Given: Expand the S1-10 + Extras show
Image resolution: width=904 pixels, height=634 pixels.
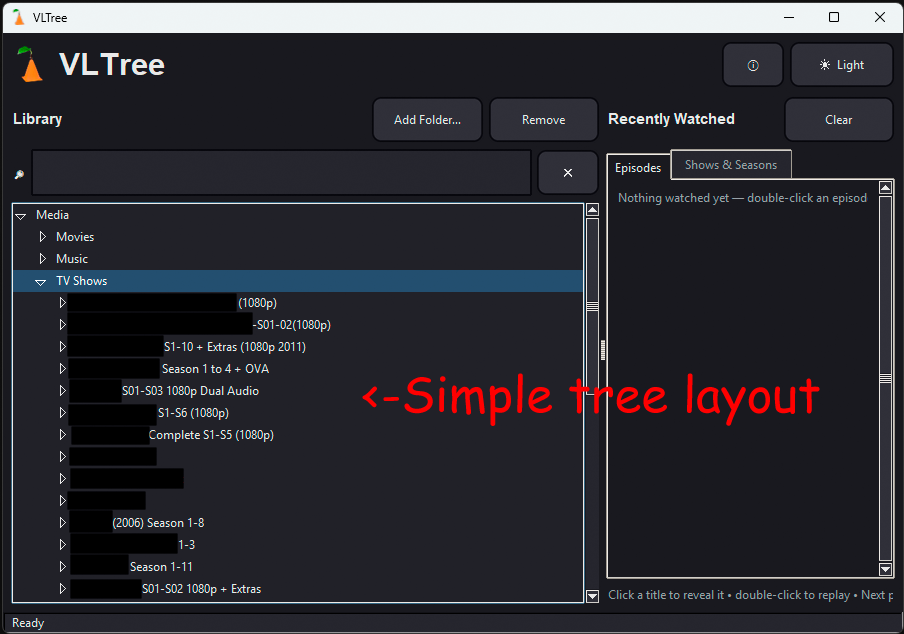Looking at the screenshot, I should (62, 346).
